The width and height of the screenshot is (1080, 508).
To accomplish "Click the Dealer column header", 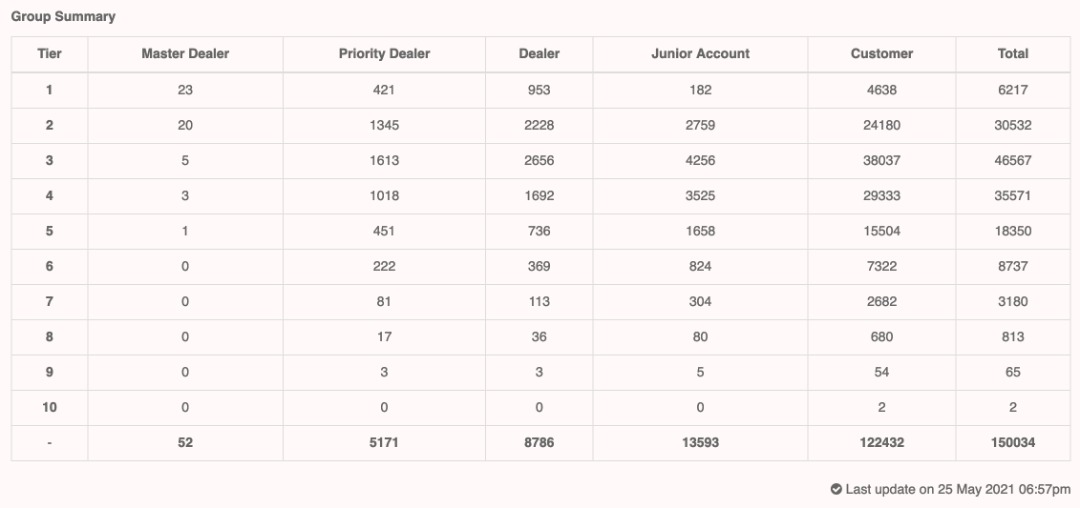I will click(539, 54).
